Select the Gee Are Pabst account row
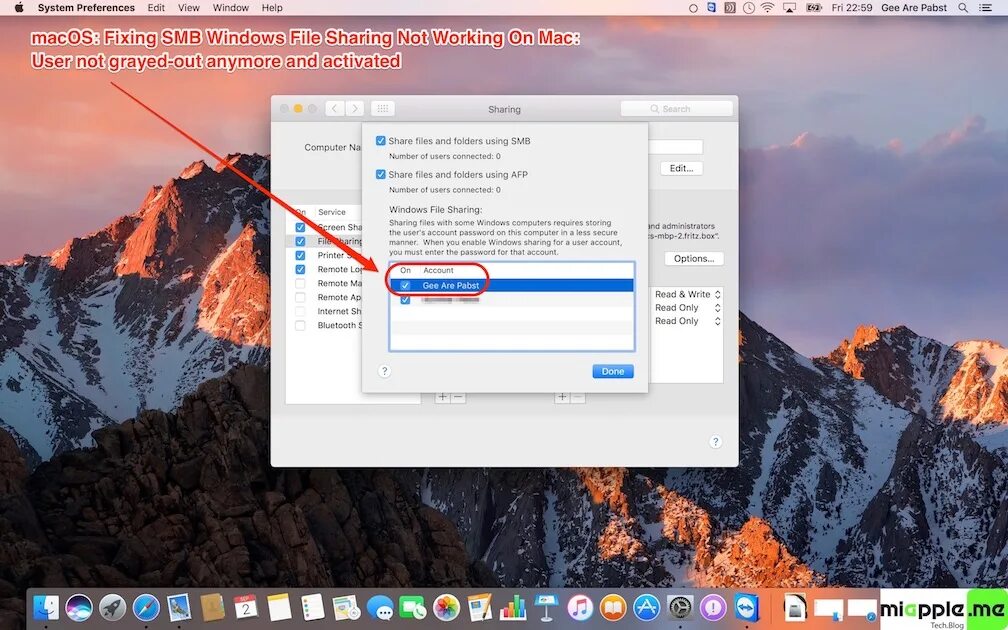Viewport: 1008px width, 630px height. 512,285
